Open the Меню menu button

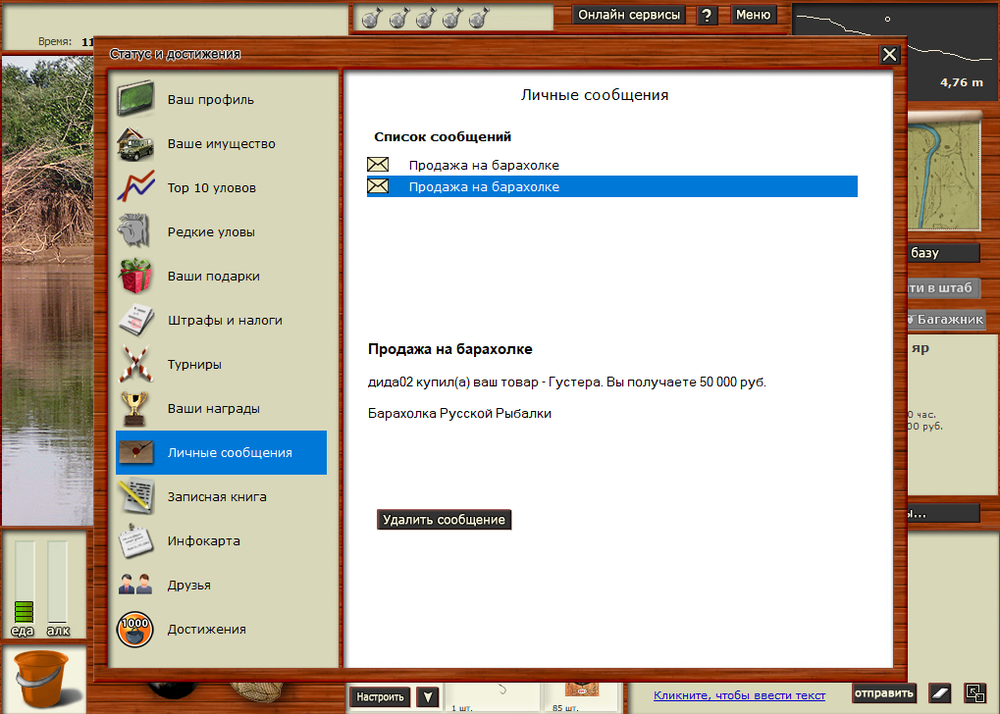753,15
